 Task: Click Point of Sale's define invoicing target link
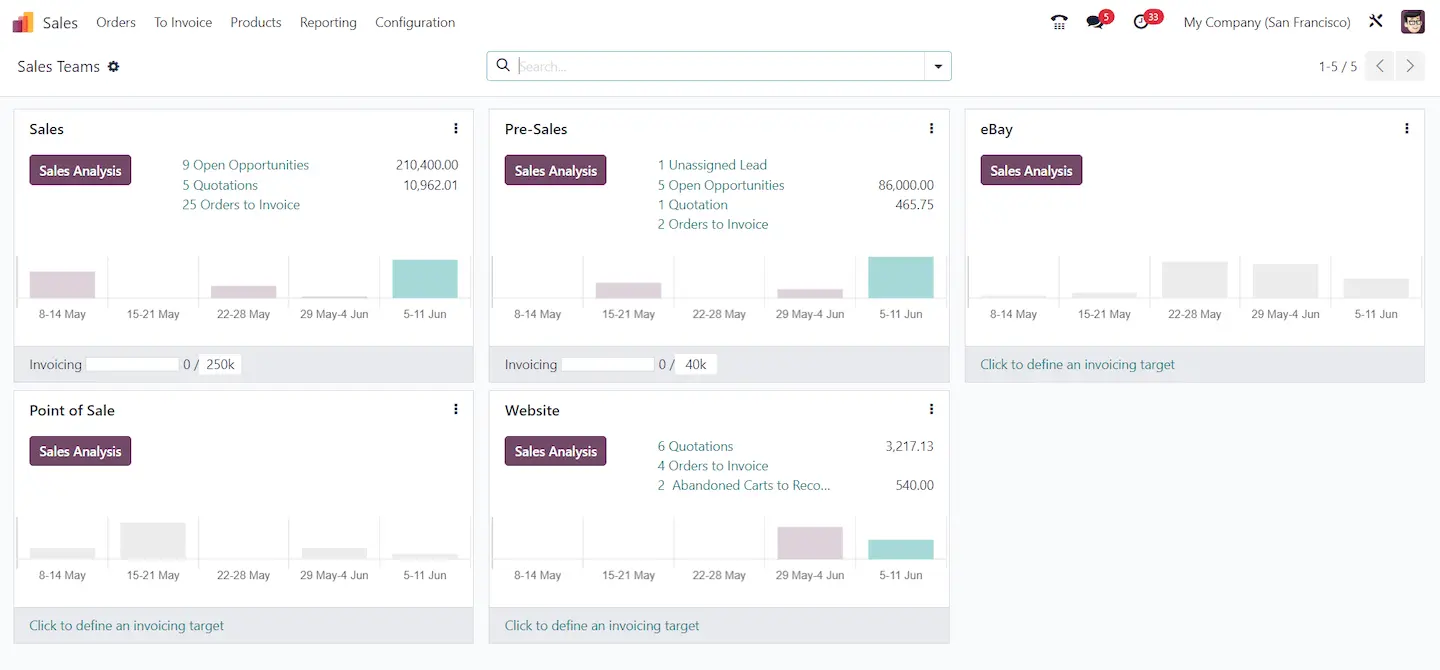click(x=127, y=626)
